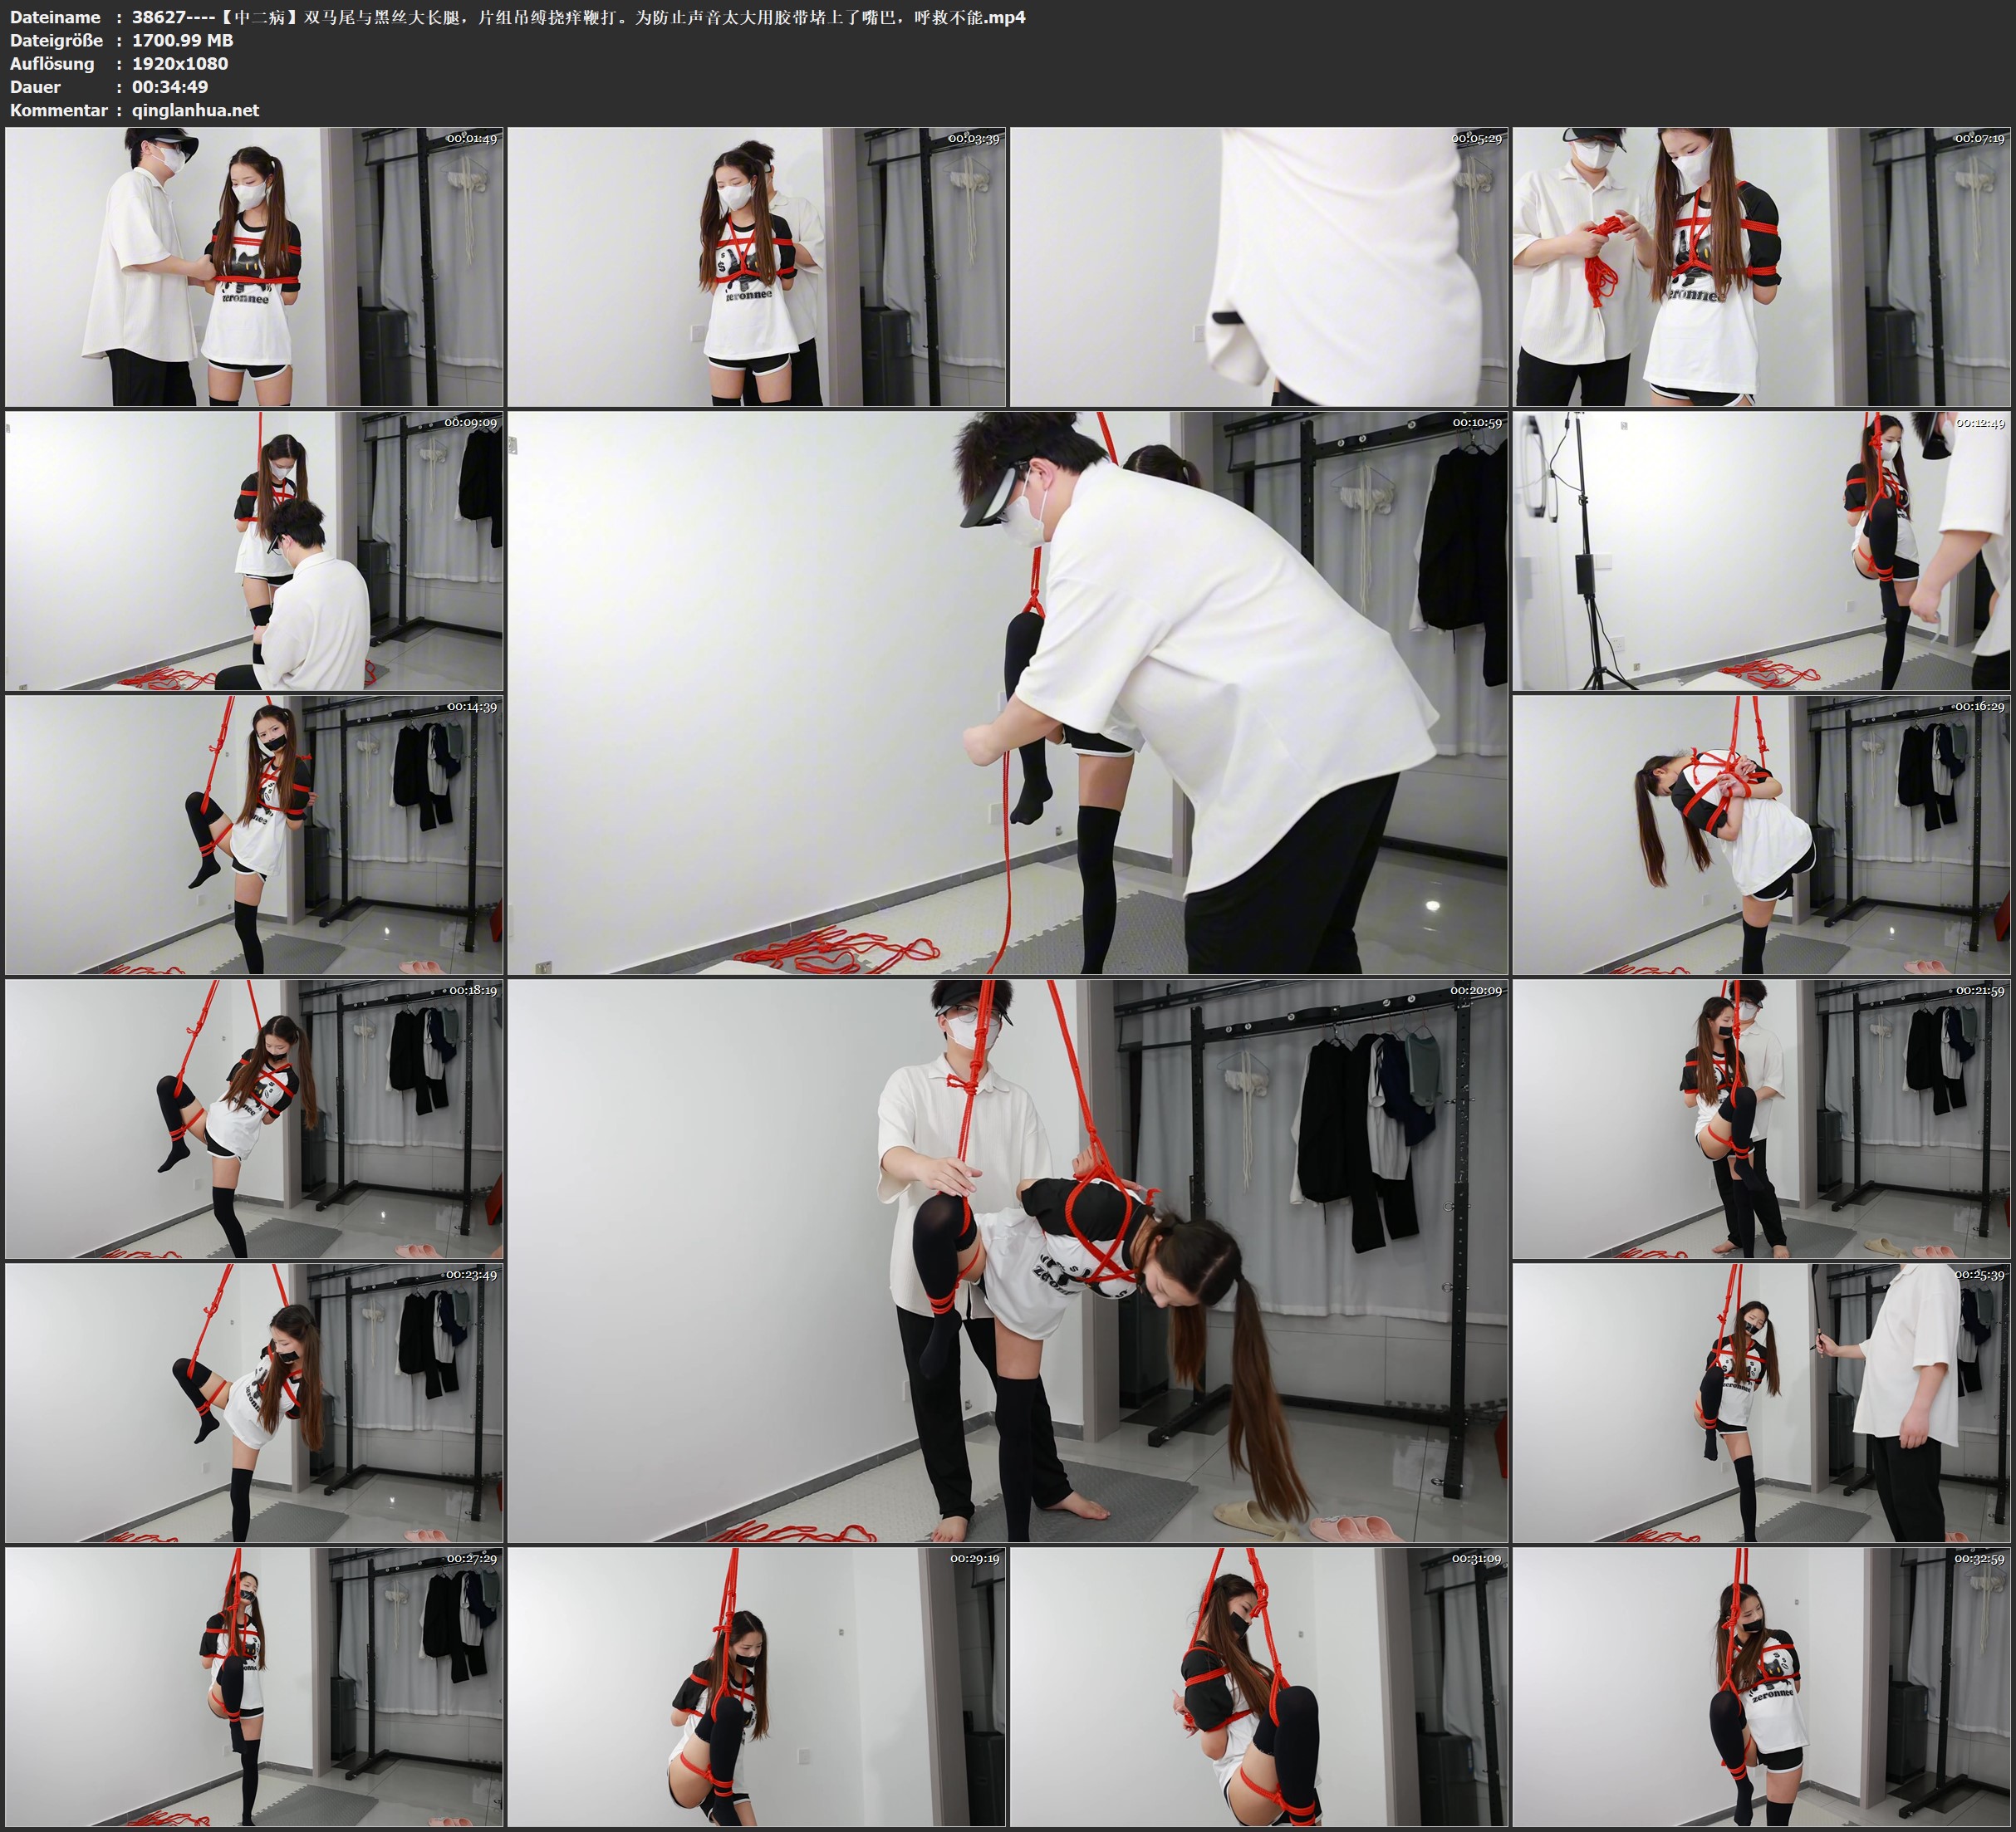Open the frame marked 00:25:39
This screenshot has height=1832, width=2016.
[1761, 1403]
